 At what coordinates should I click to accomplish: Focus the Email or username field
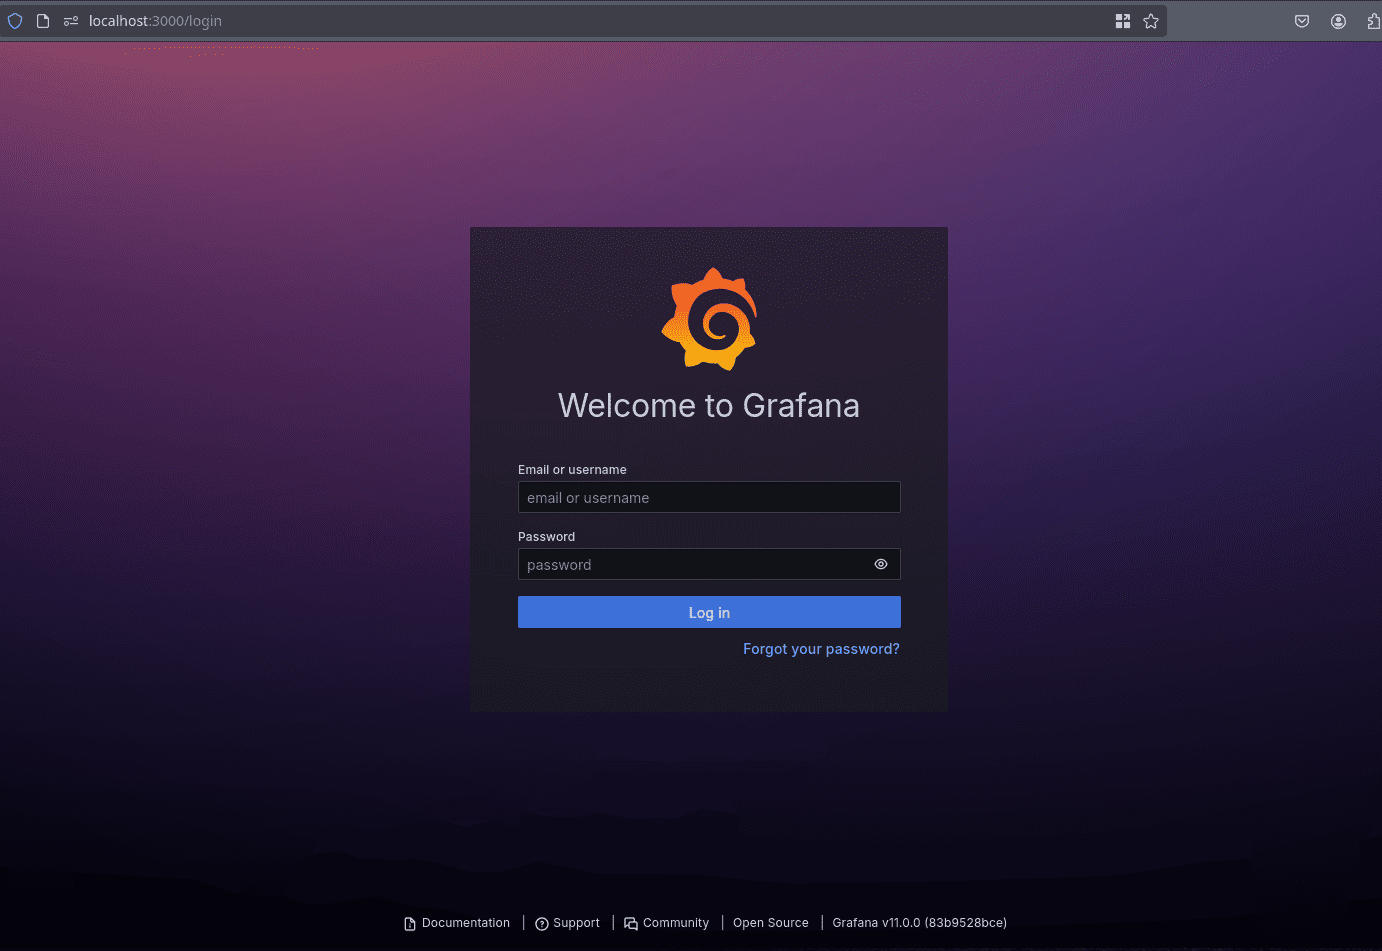coord(708,497)
